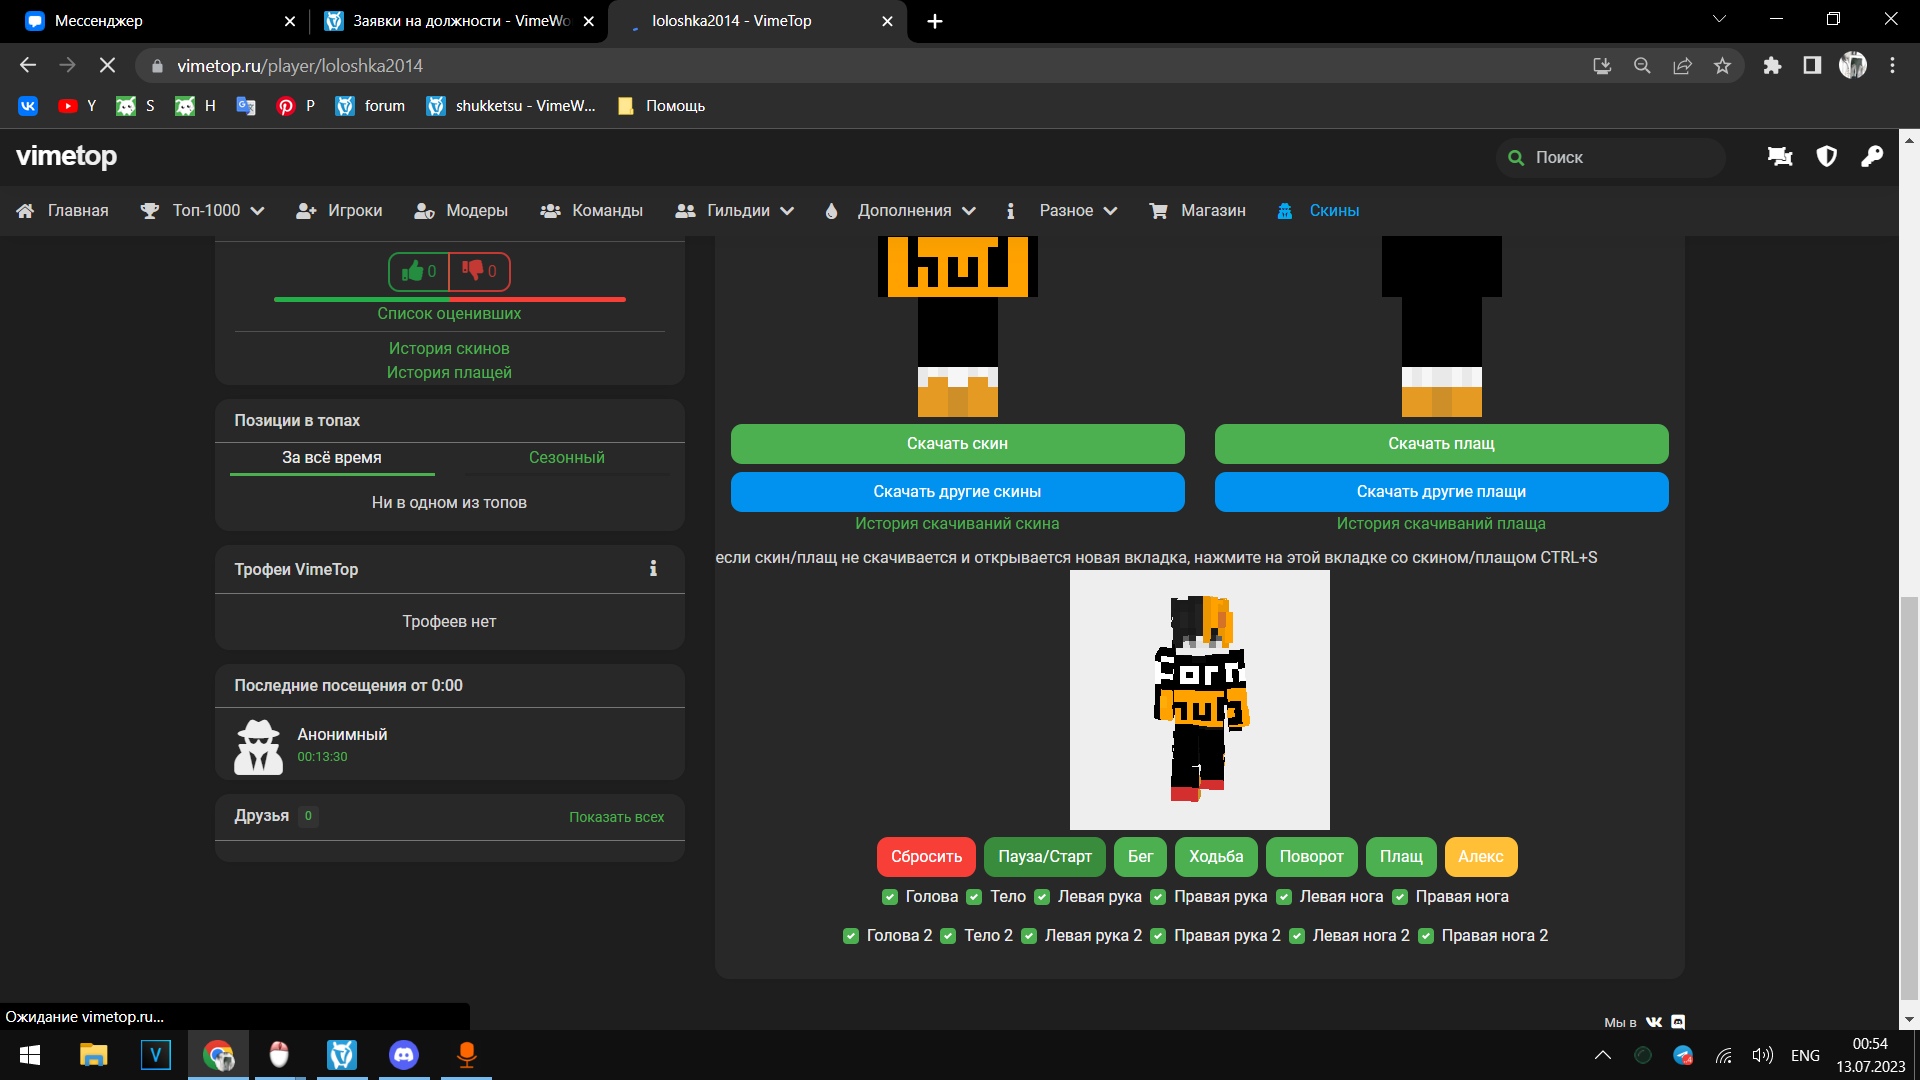Image resolution: width=1920 pixels, height=1080 pixels.
Task: Switch to the Сезонный tab
Action: 566,458
